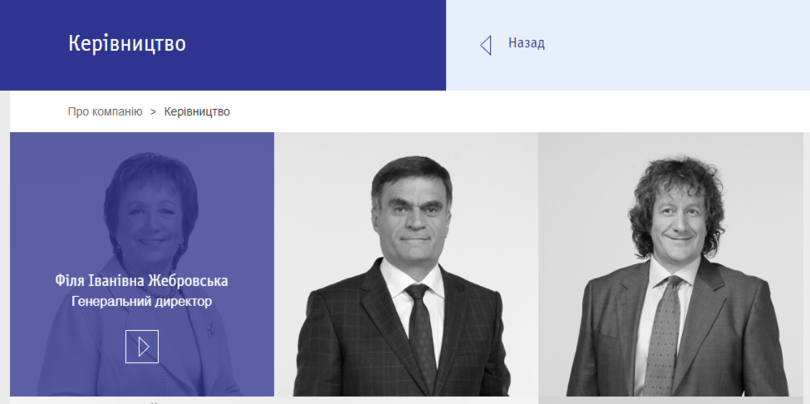810x404 pixels.
Task: Open the boxed arrow icon on Жебровська card
Action: click(142, 346)
